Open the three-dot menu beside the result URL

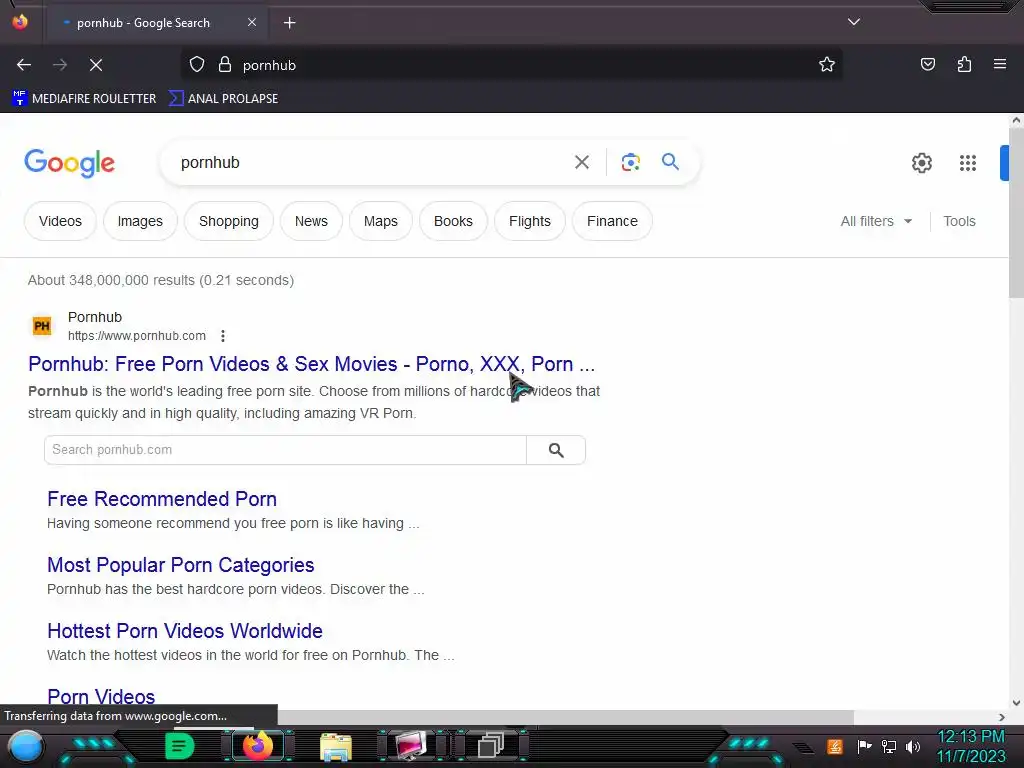[223, 336]
